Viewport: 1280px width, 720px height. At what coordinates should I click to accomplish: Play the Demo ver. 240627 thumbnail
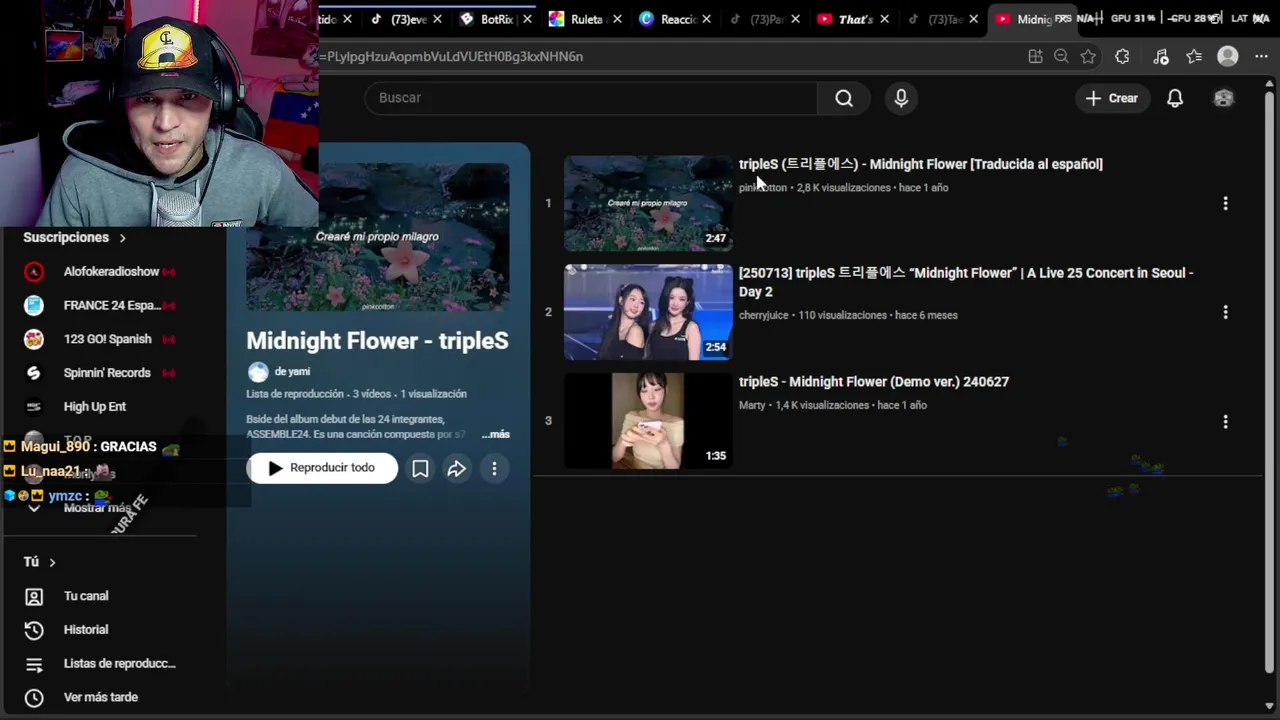point(648,421)
